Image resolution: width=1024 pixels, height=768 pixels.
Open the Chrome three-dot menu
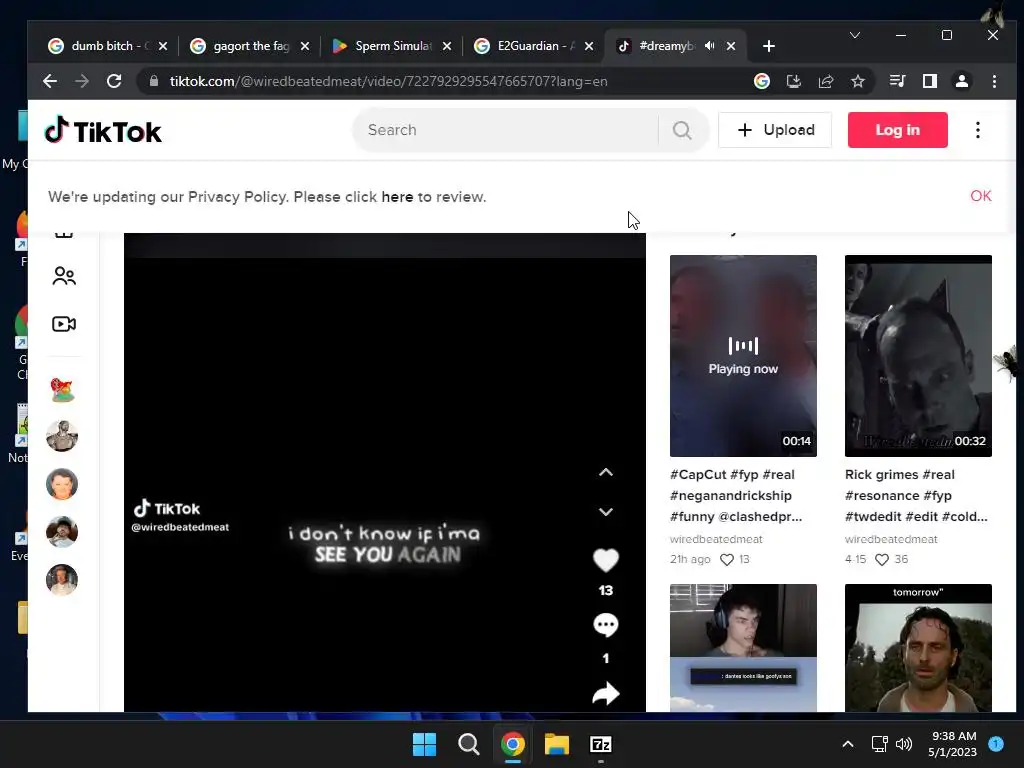[994, 81]
